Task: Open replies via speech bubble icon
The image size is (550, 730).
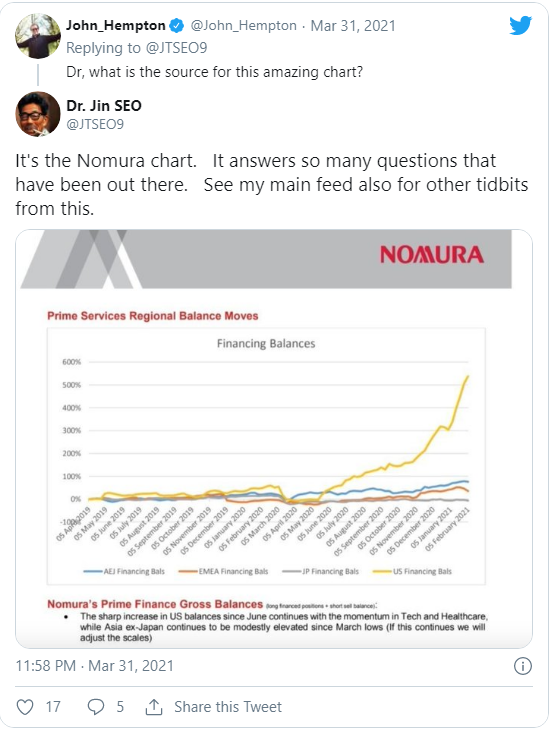Action: click(x=96, y=707)
